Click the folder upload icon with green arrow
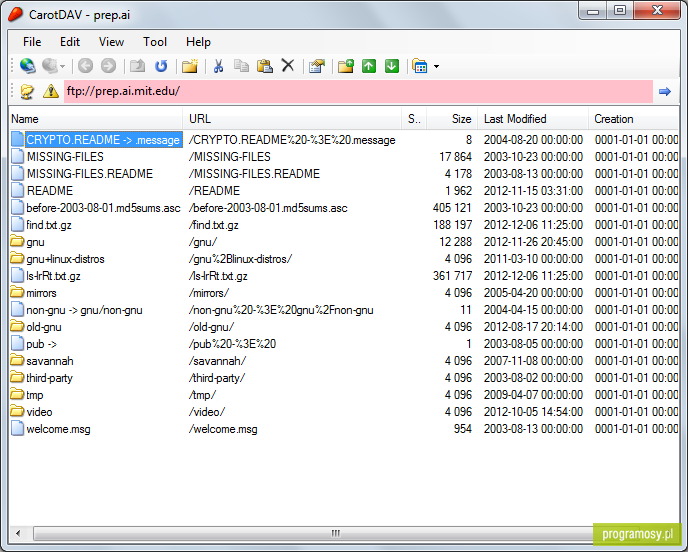Screen dimensions: 688x552 346,66
